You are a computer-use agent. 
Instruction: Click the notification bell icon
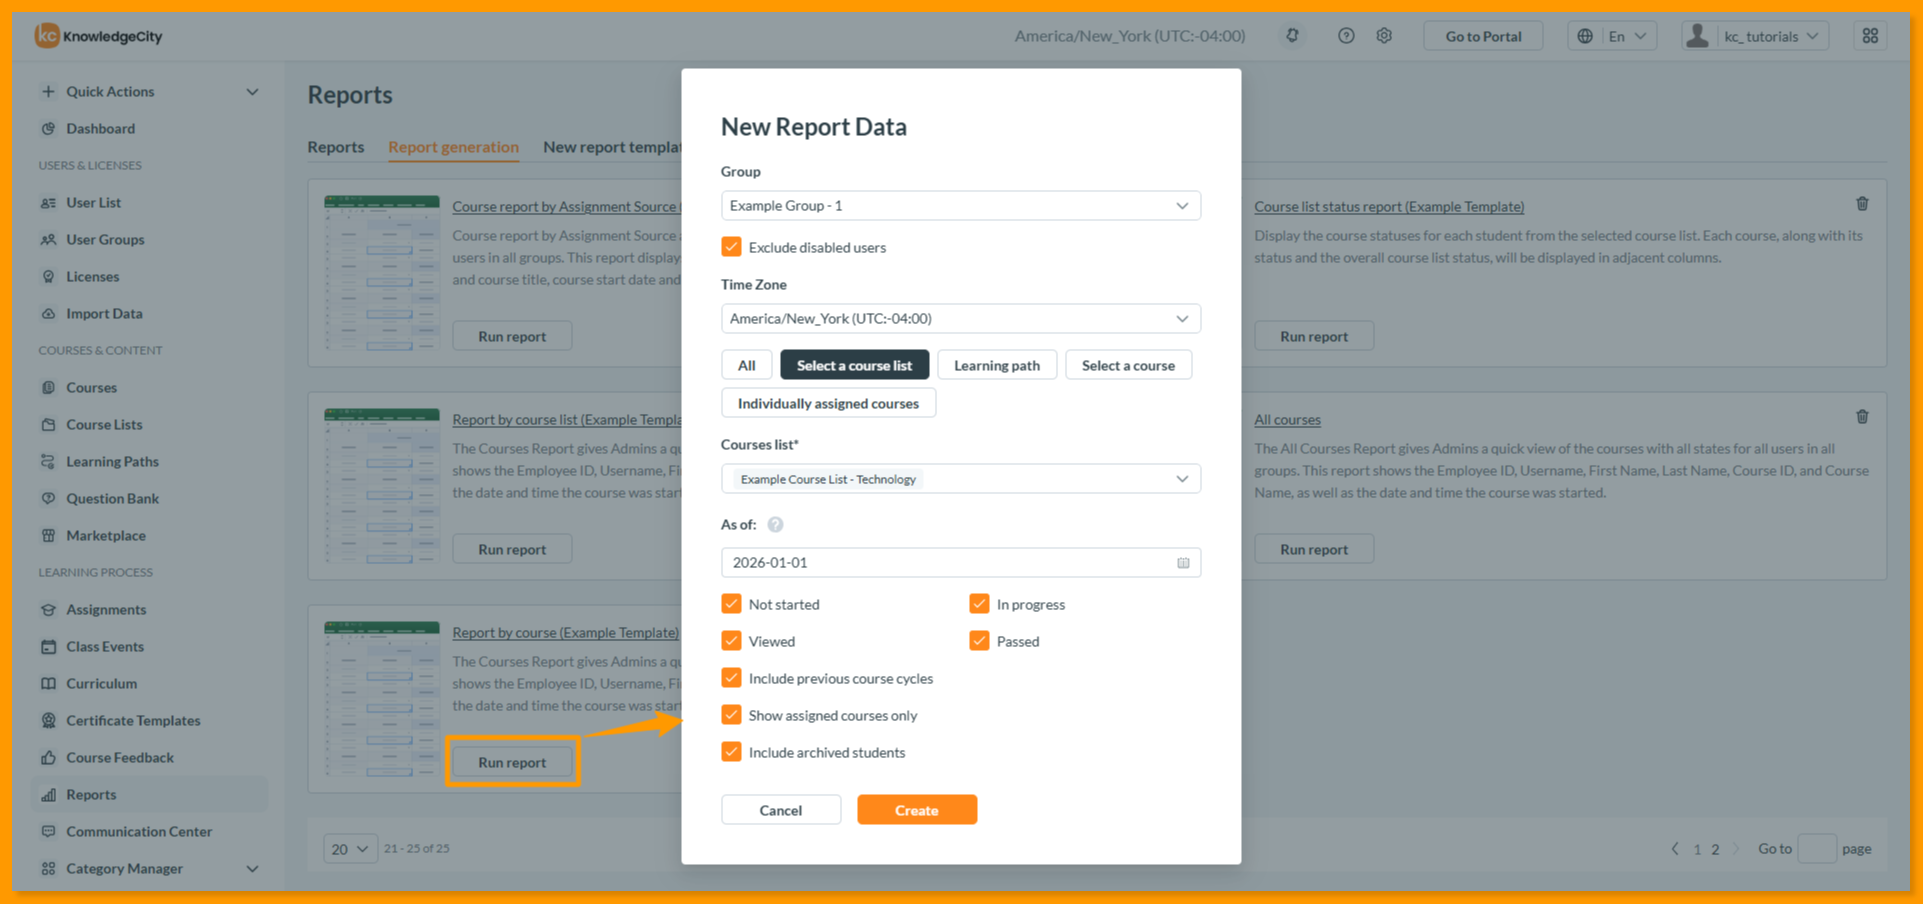click(1292, 36)
